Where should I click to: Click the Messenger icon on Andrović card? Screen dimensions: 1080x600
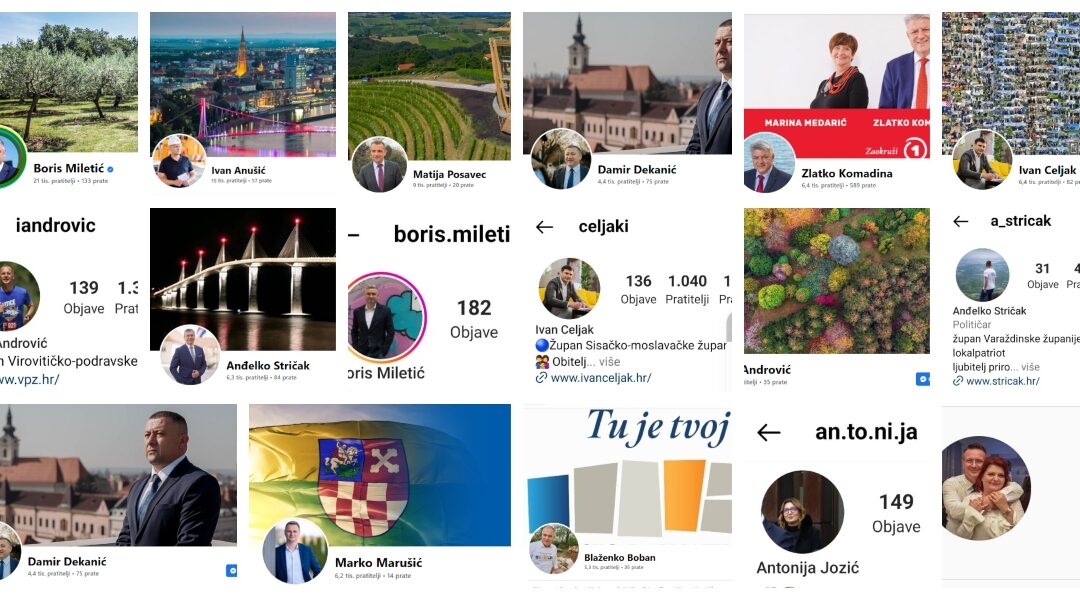(x=922, y=379)
